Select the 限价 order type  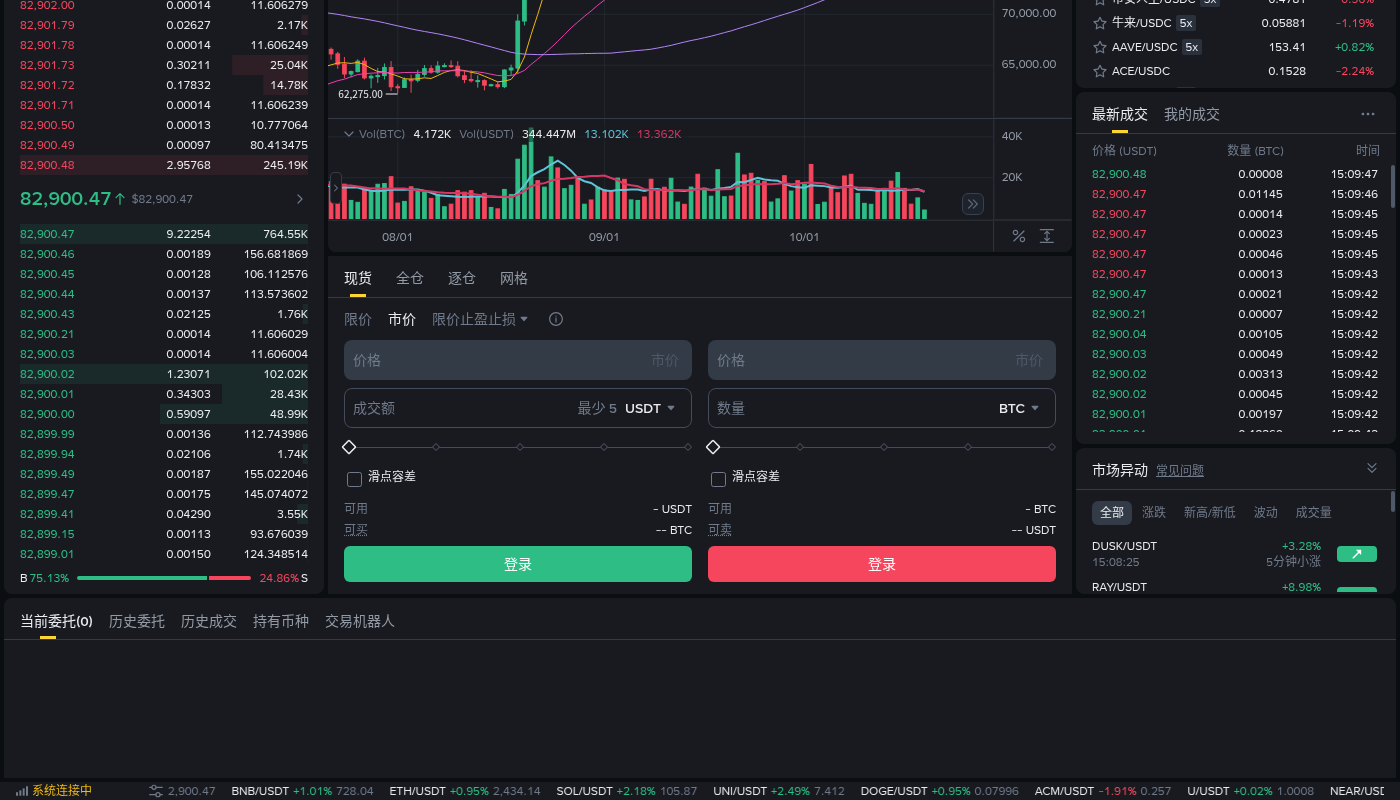358,319
